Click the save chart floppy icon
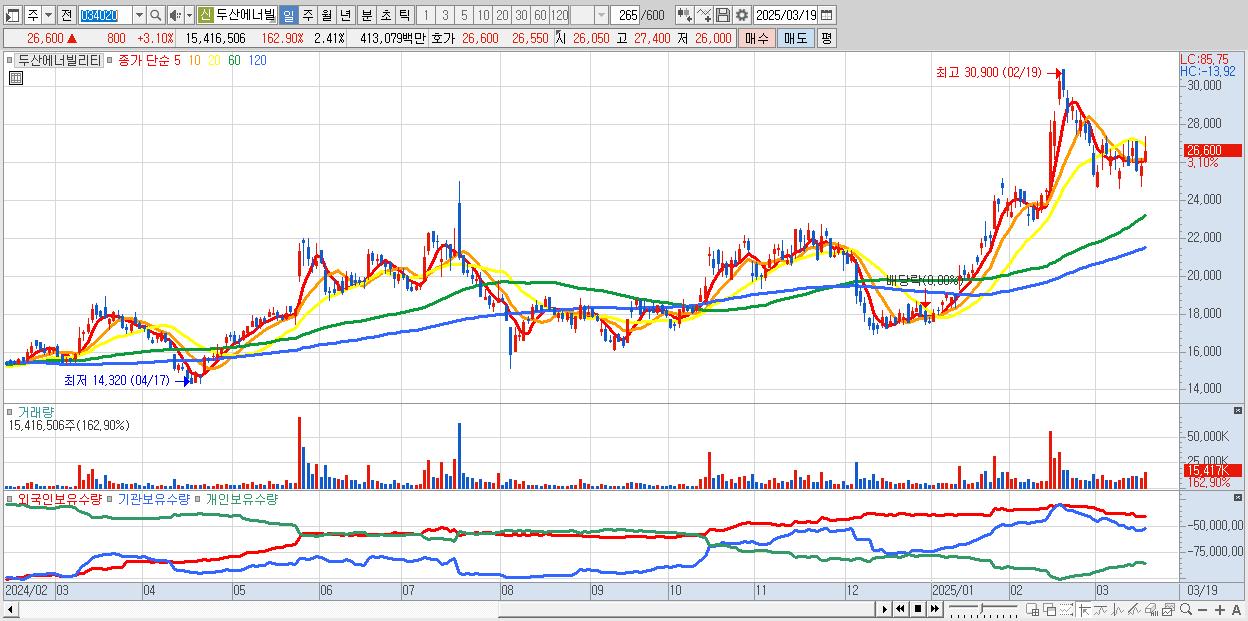This screenshot has height=621, width=1248. click(x=723, y=15)
